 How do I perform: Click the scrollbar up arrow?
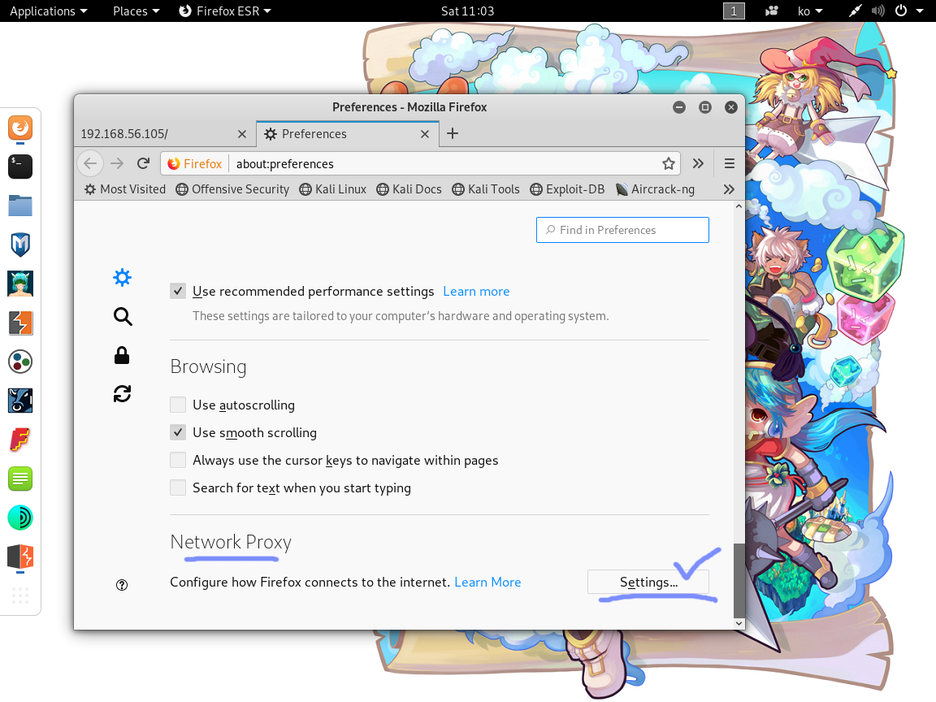click(x=739, y=207)
